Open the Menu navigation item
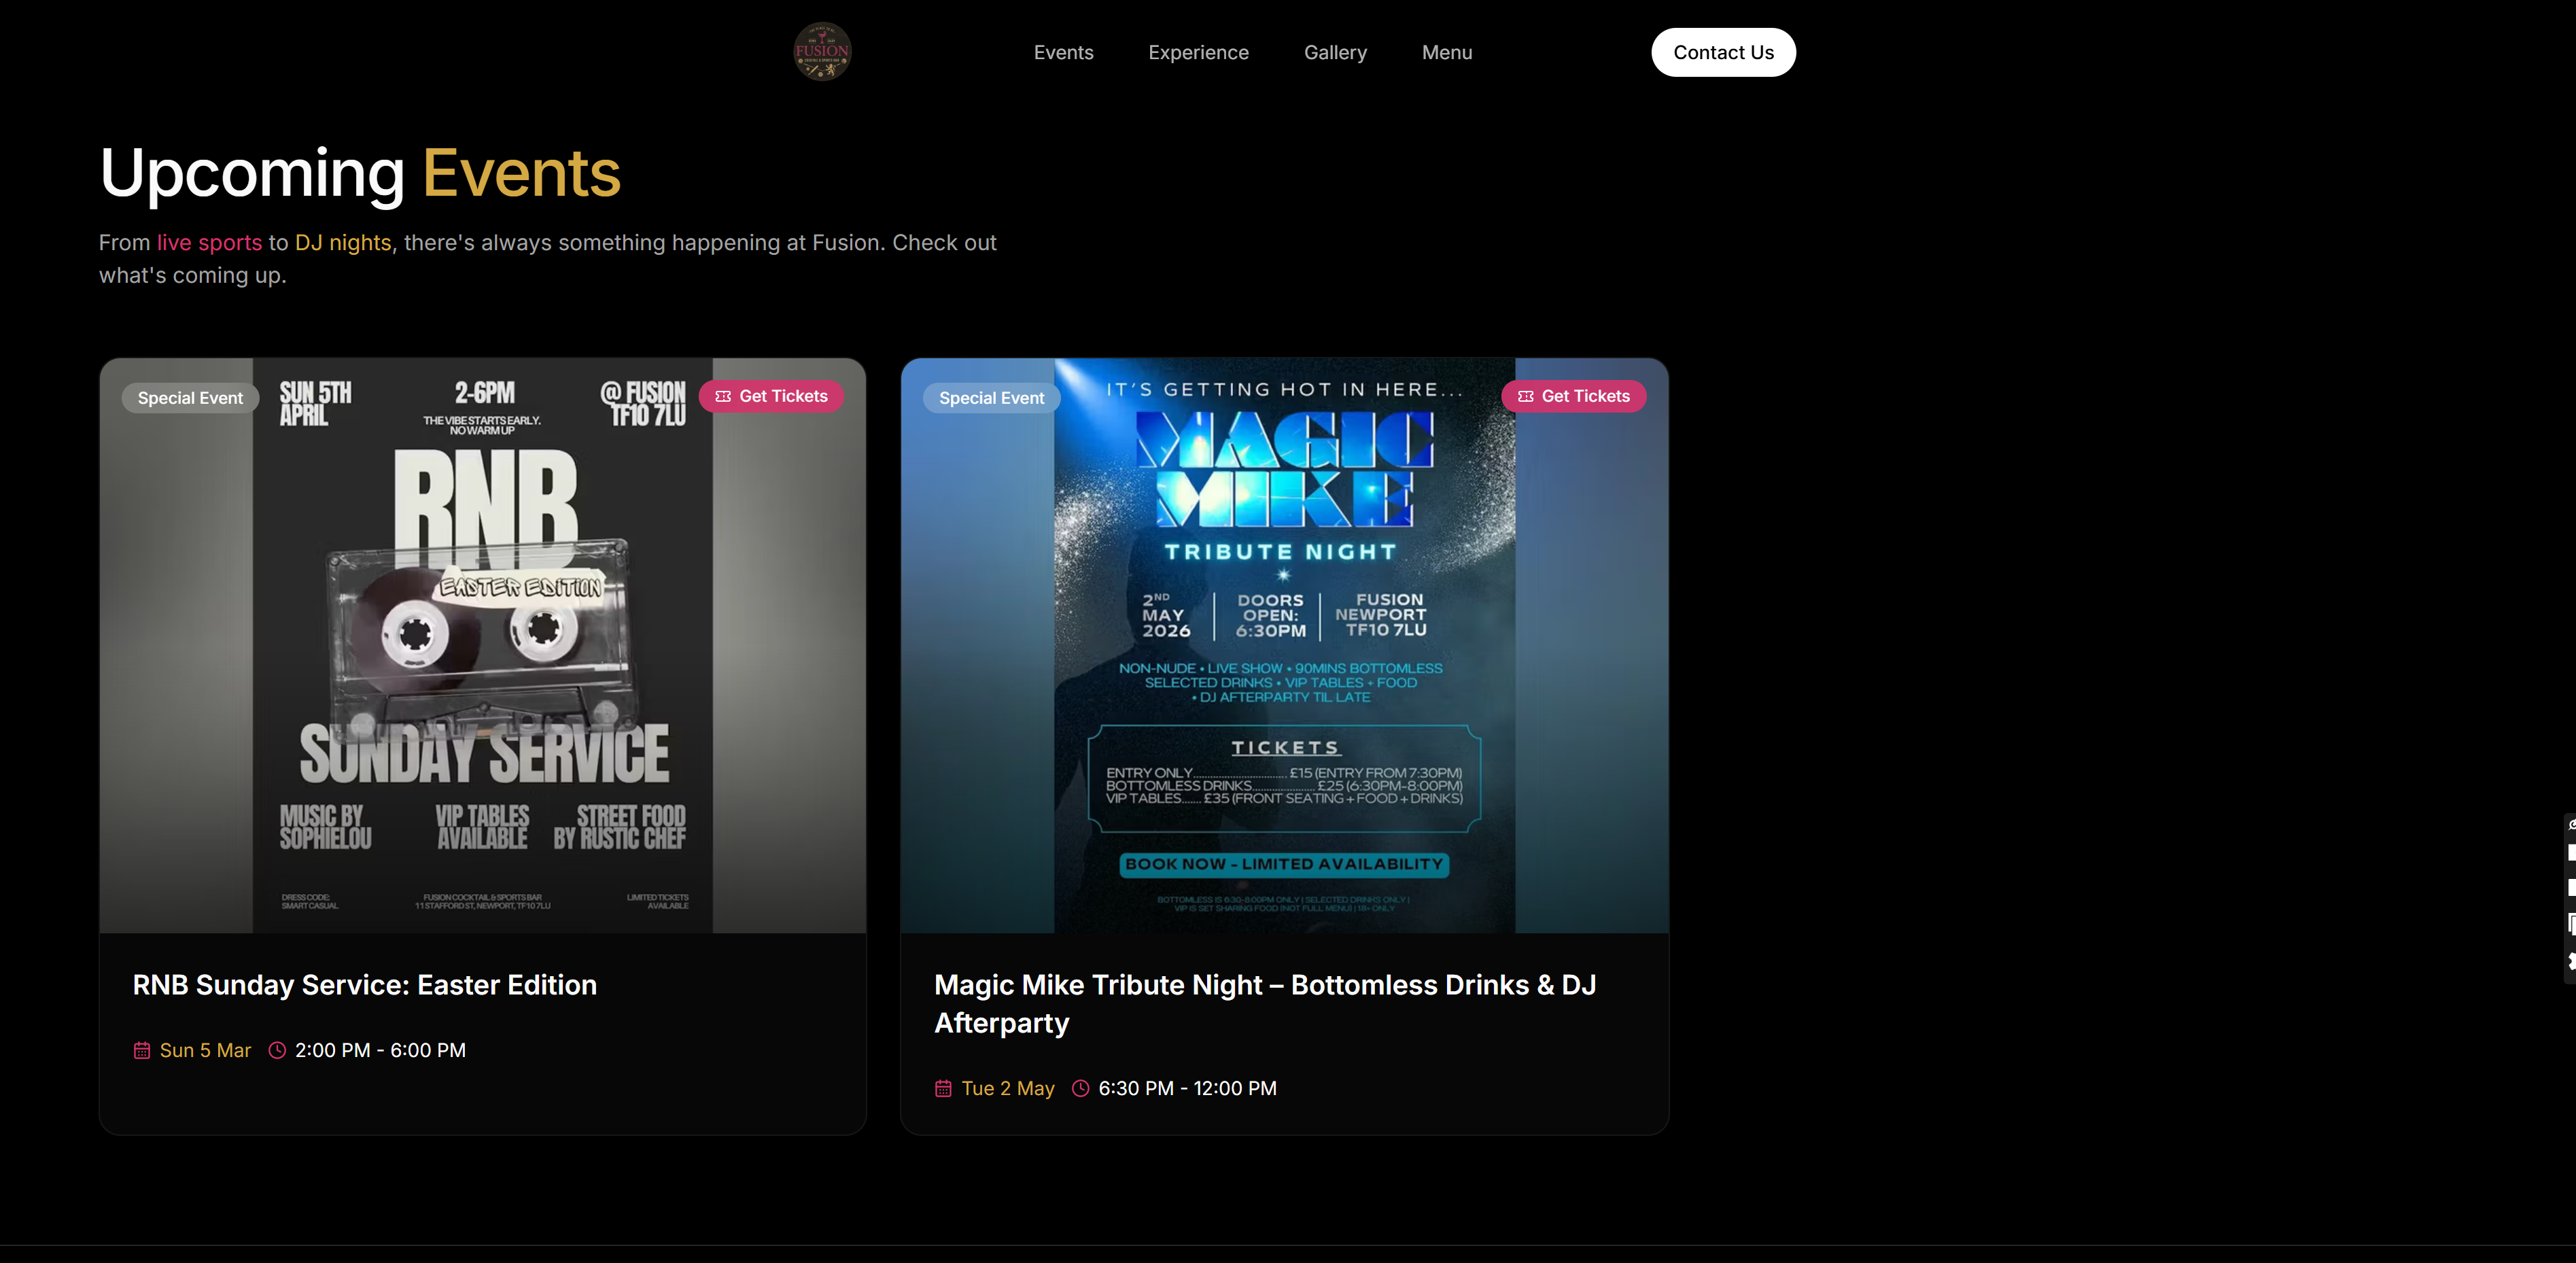 pyautogui.click(x=1446, y=52)
